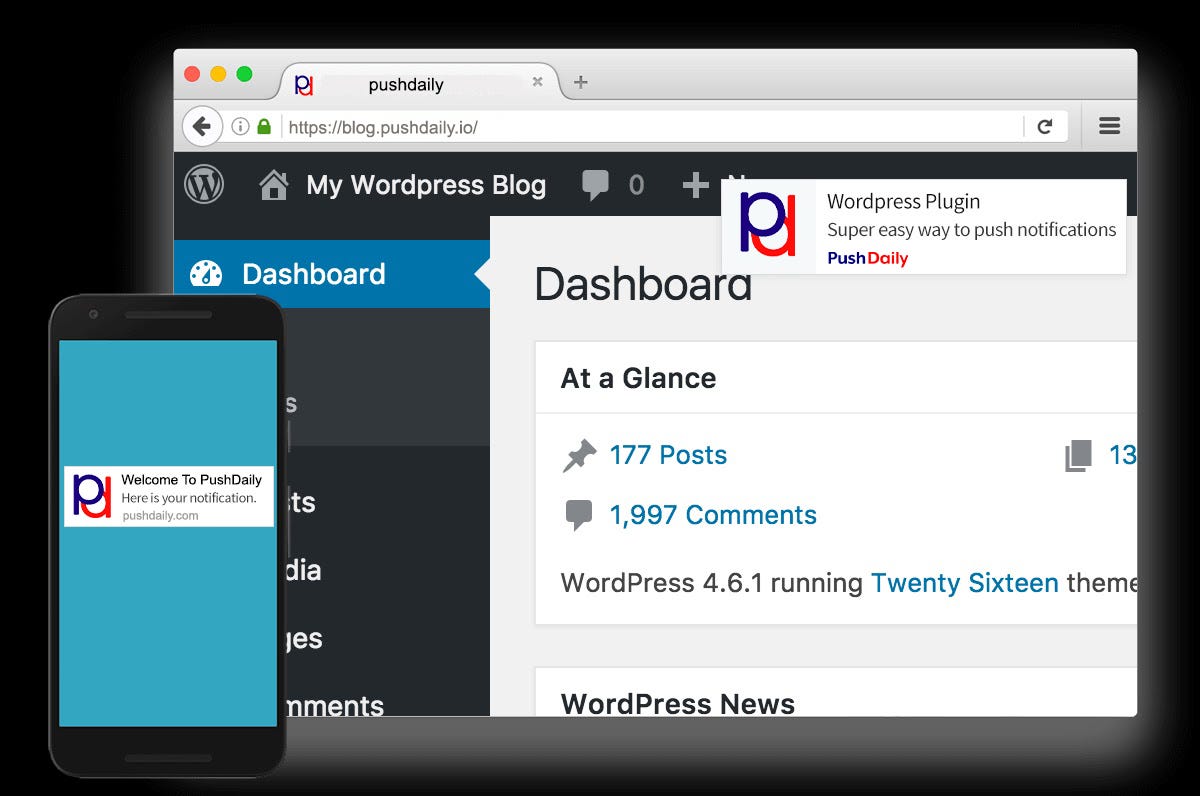Reload the page using the refresh icon
This screenshot has width=1200, height=796.
(1046, 126)
